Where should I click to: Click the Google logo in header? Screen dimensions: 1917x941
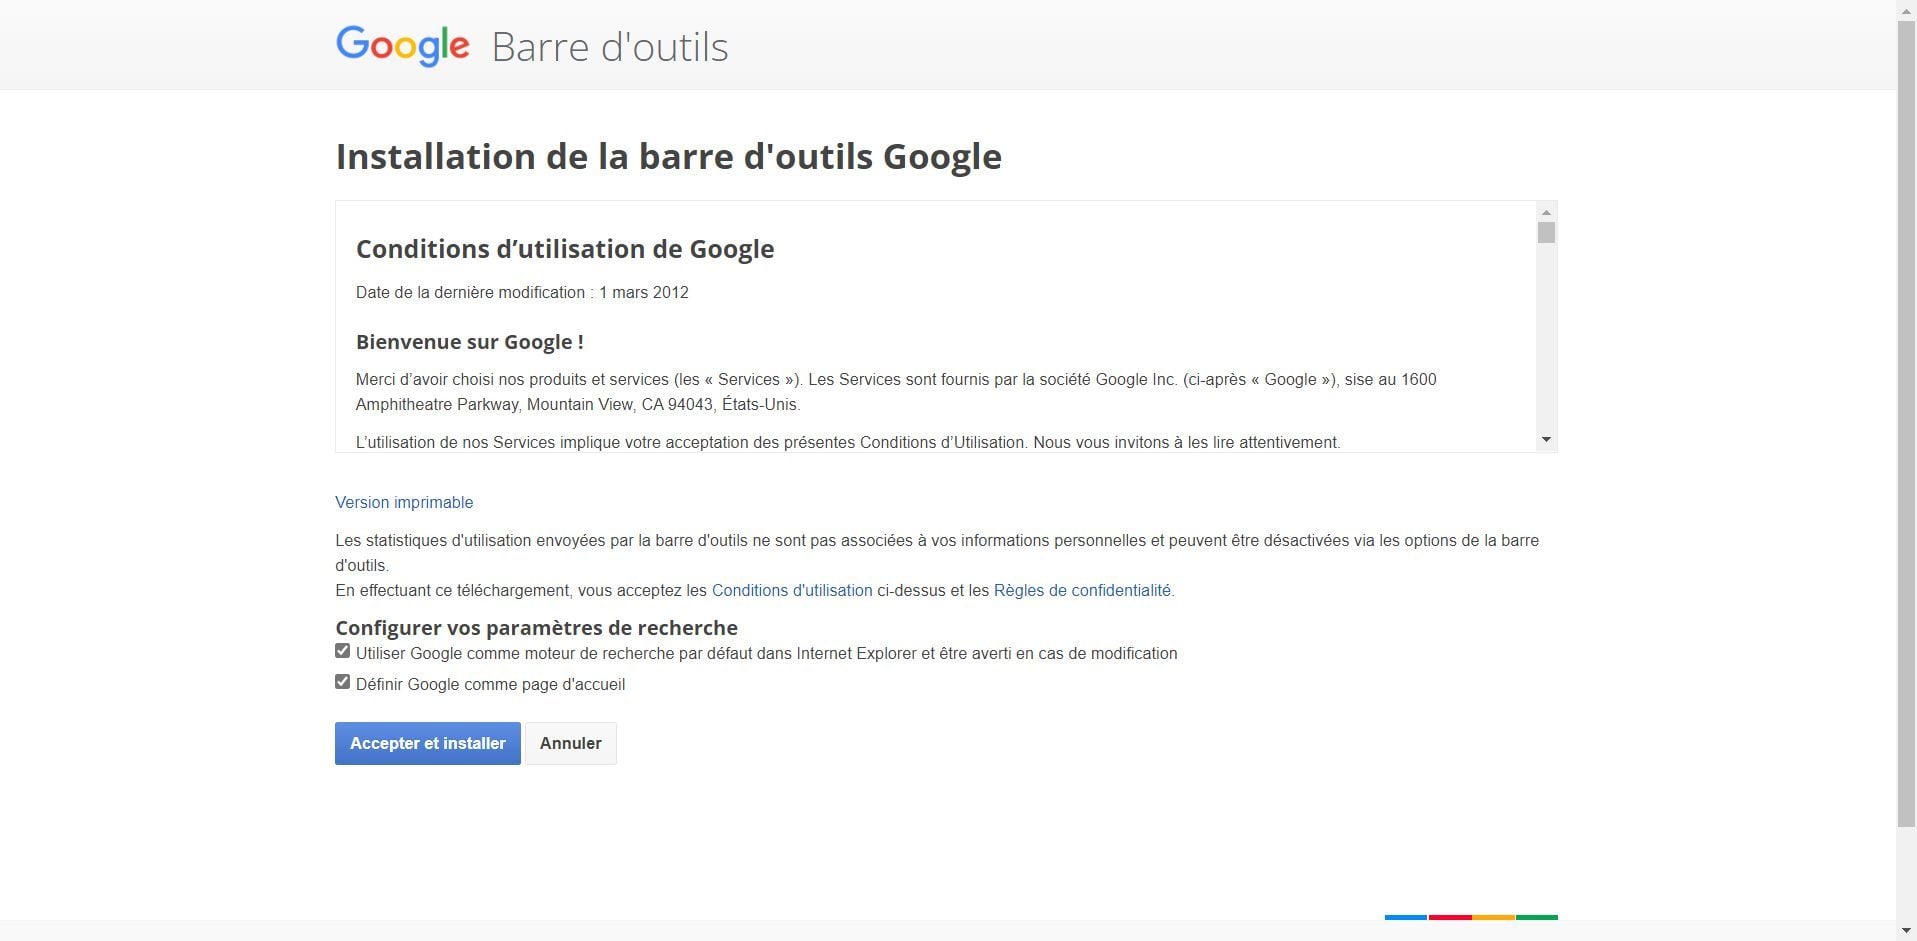[x=402, y=46]
